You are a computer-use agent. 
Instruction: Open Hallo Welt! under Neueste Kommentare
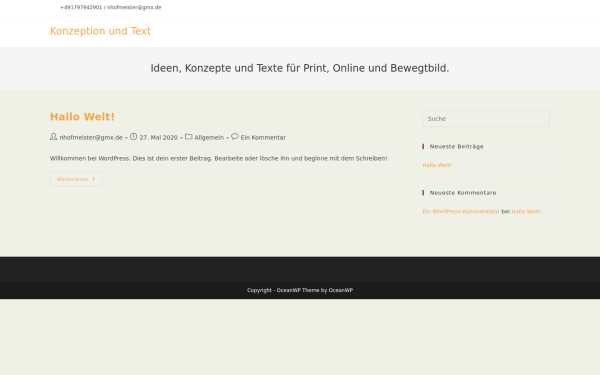click(526, 212)
